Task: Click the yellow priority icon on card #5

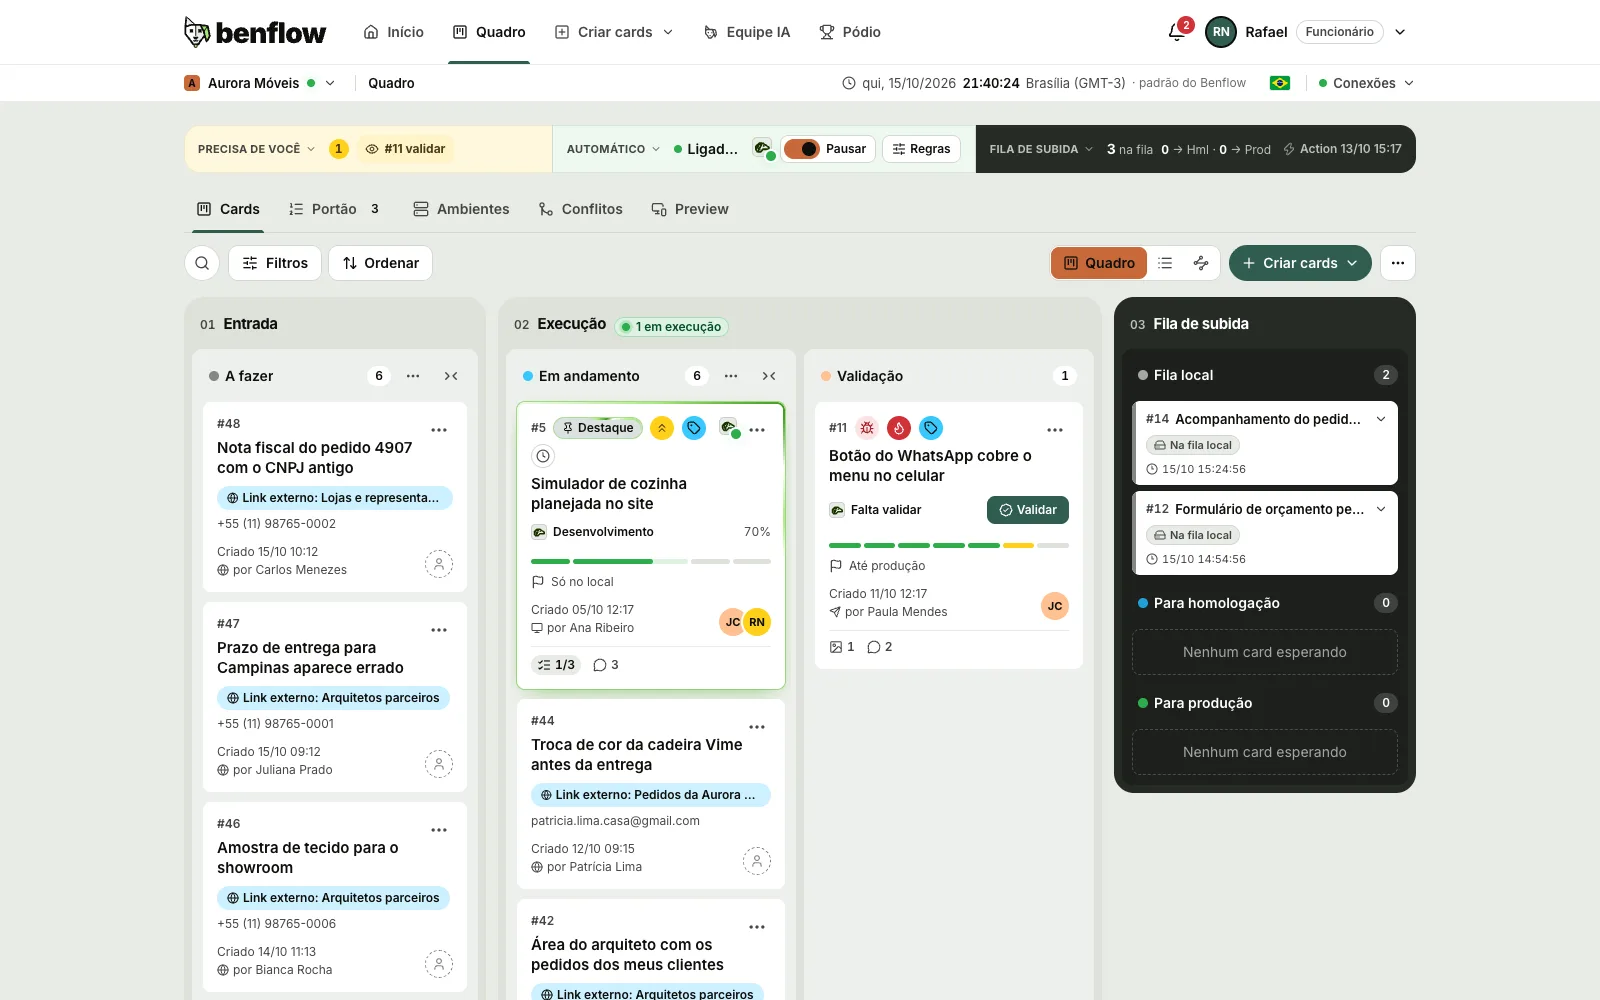Action: tap(662, 428)
